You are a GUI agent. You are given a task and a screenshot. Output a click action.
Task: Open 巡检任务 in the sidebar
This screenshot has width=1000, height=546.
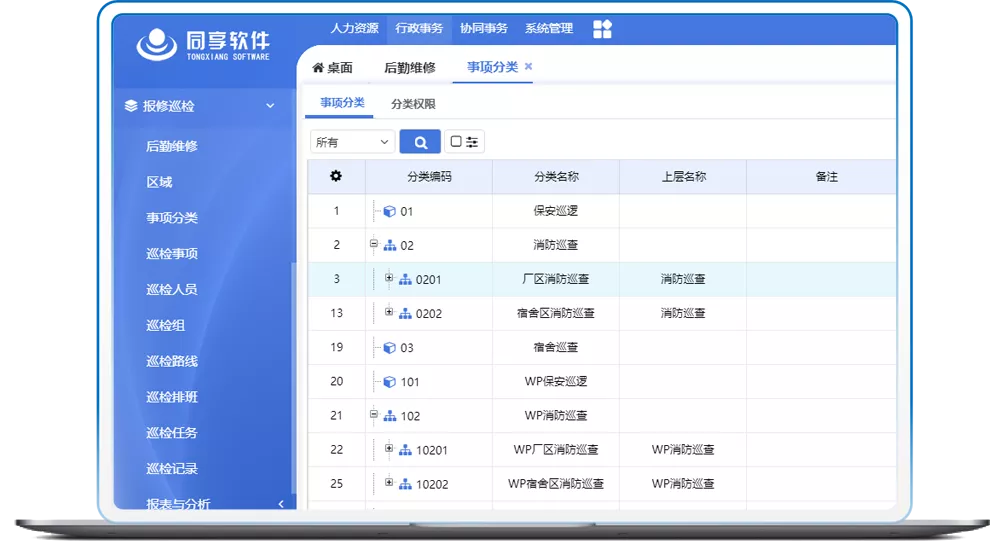pos(172,432)
